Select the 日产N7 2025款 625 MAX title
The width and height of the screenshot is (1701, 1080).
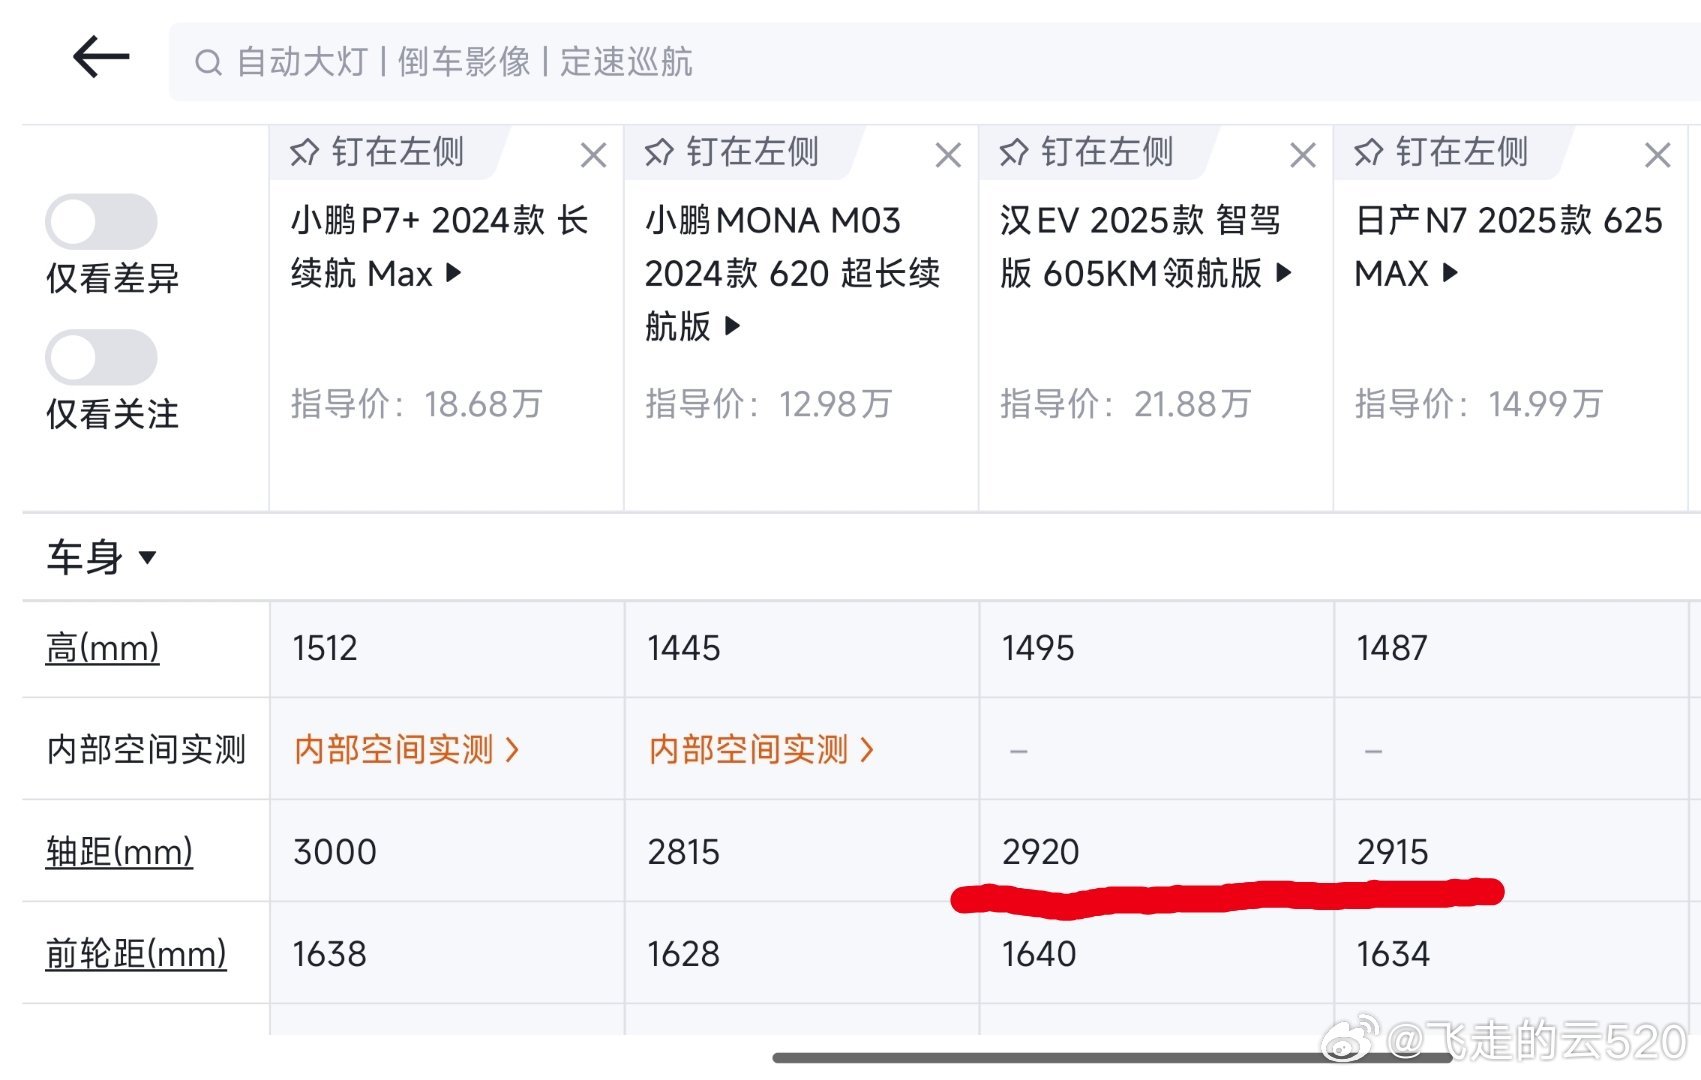coord(1508,246)
